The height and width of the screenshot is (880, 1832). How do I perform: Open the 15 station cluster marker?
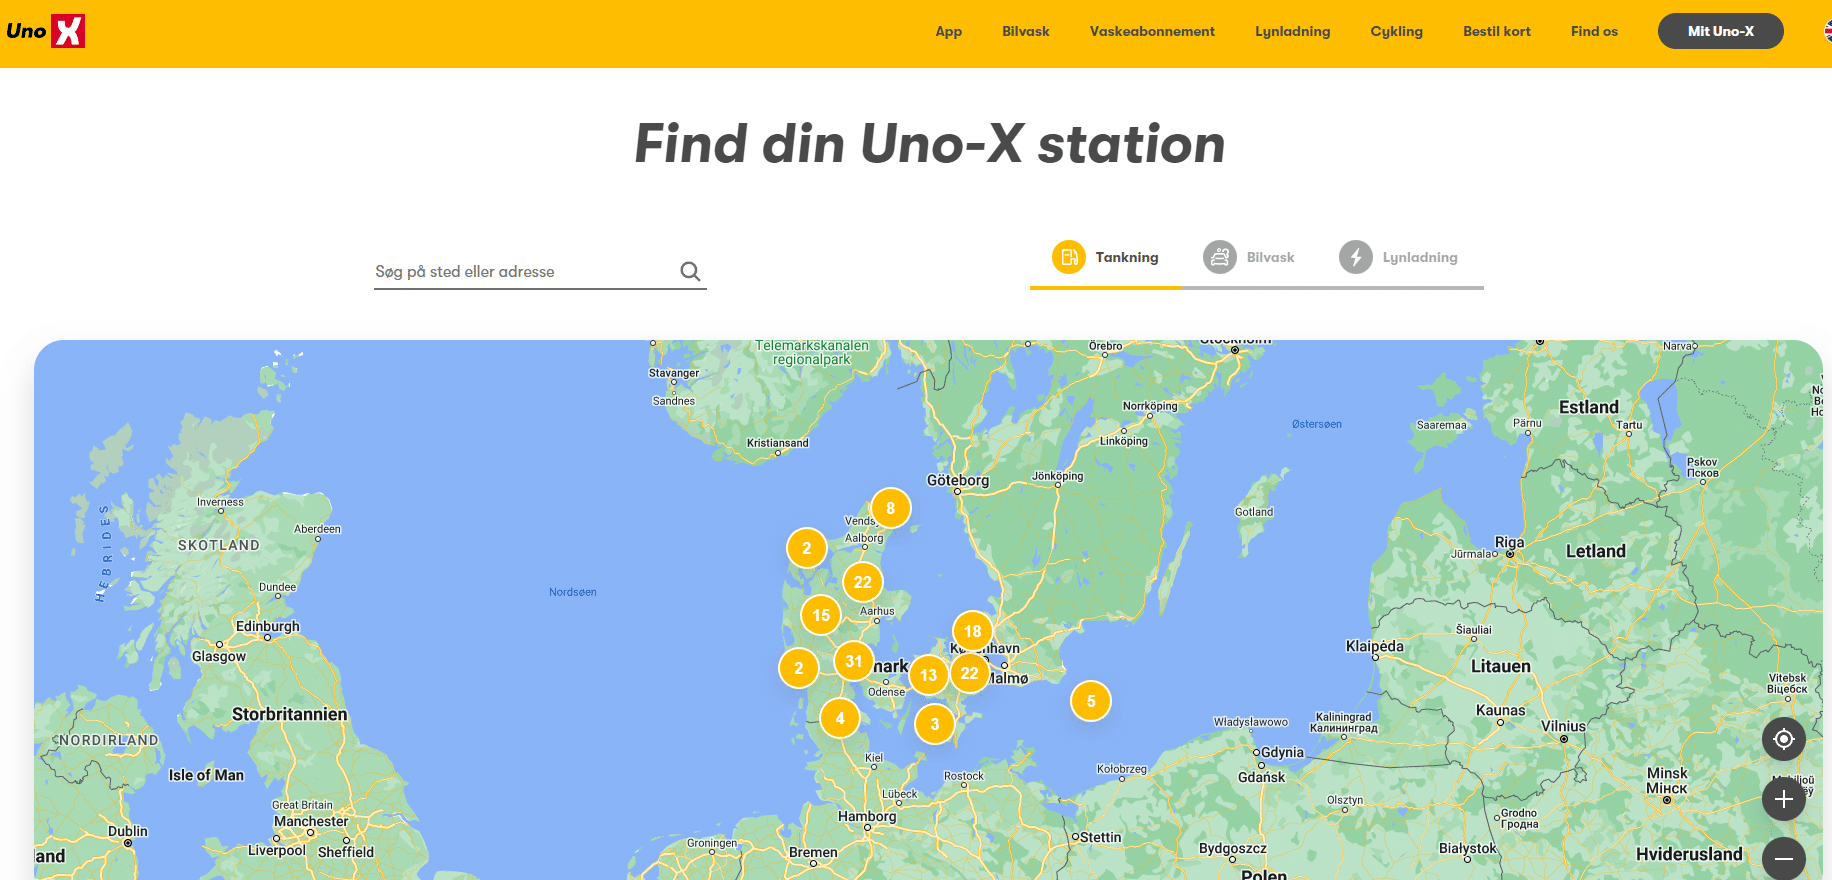click(821, 615)
